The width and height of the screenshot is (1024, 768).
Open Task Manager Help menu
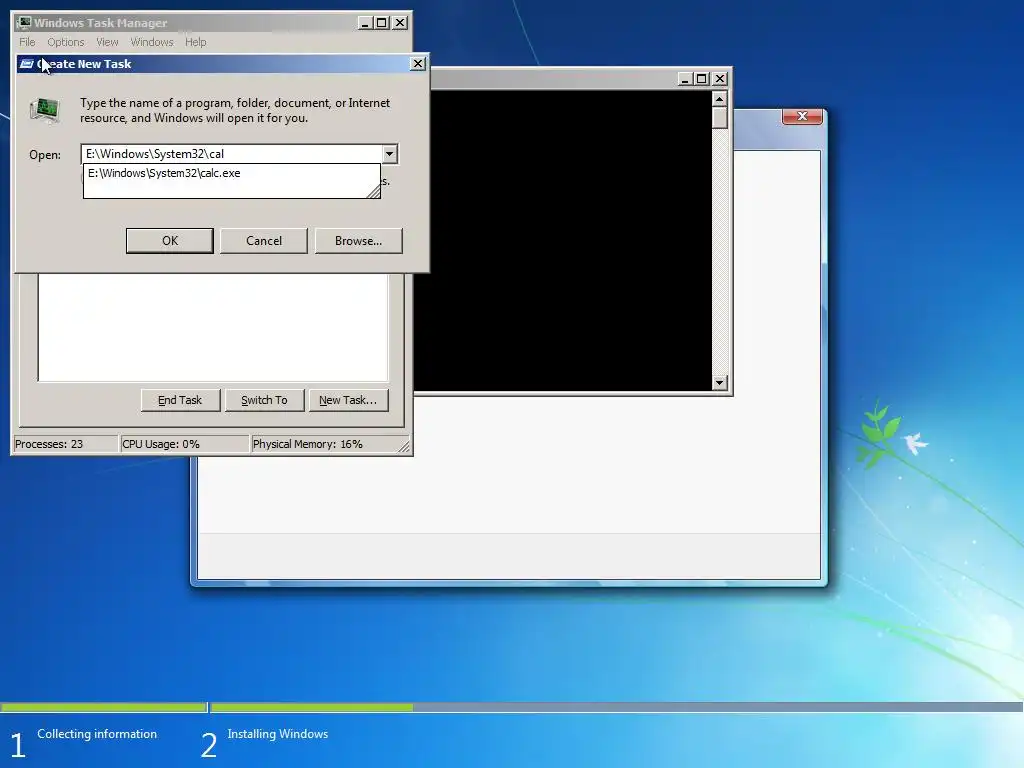coord(195,42)
